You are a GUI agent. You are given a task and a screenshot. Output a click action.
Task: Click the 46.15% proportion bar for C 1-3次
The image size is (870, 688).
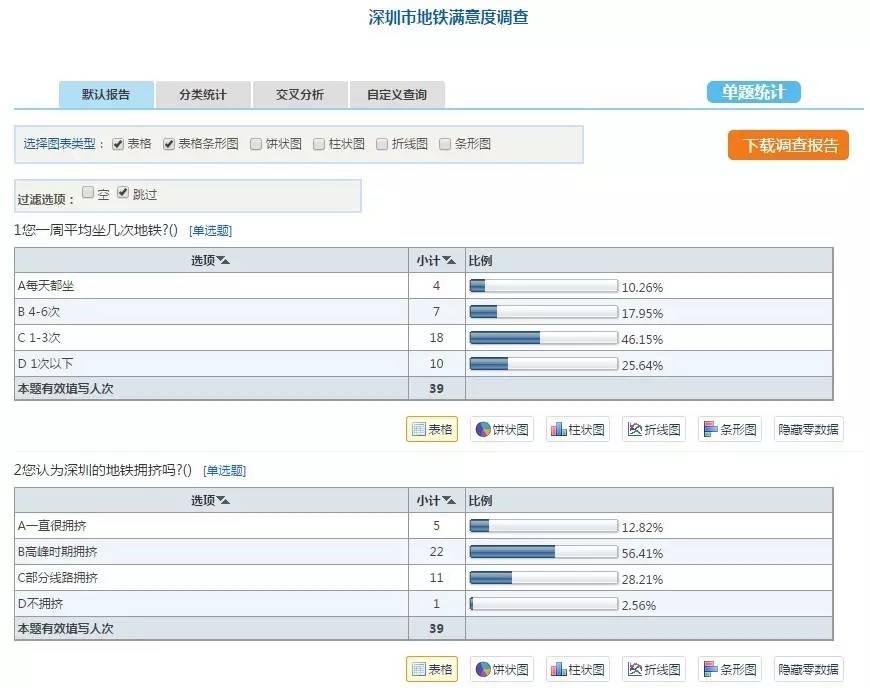coord(544,337)
